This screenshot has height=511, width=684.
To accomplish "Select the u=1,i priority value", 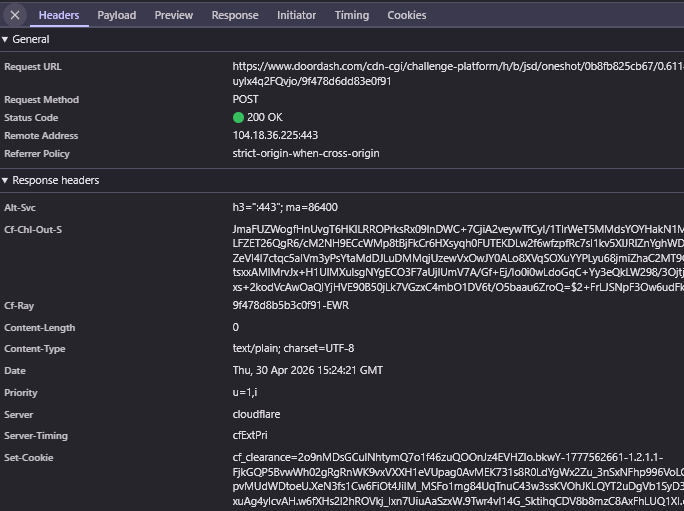I will coord(245,392).
